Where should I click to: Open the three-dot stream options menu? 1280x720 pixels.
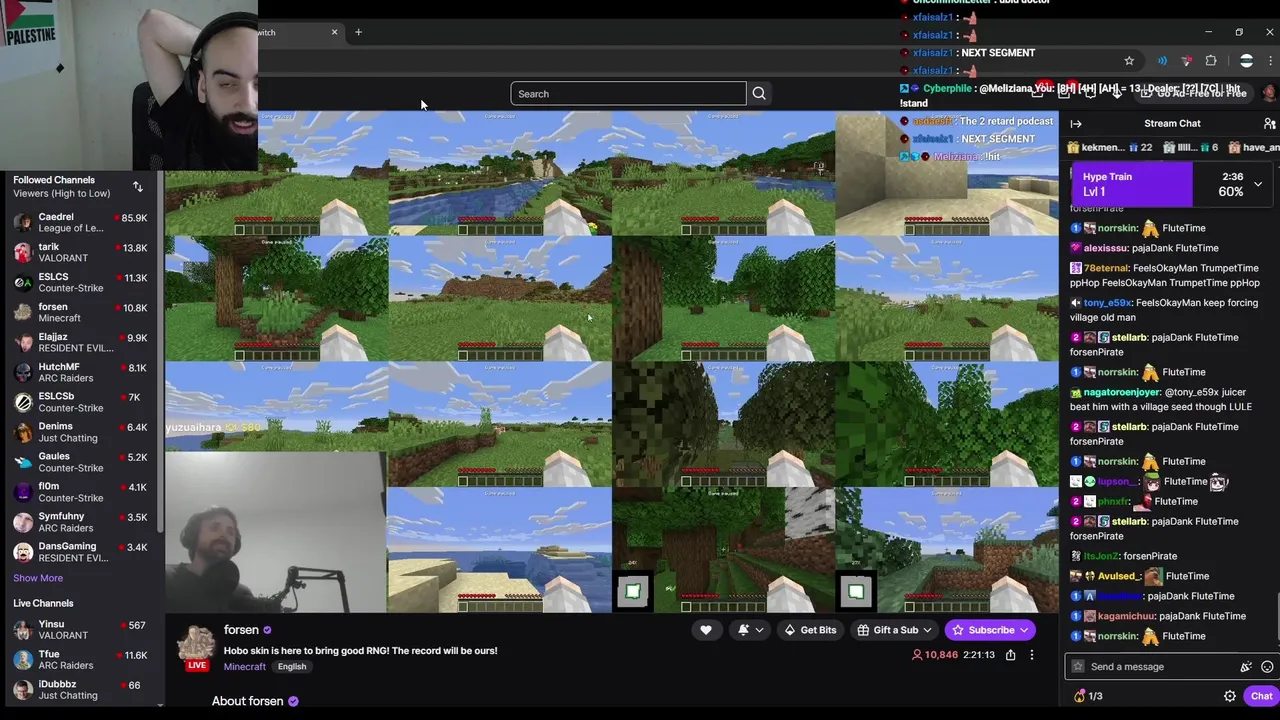(1032, 655)
